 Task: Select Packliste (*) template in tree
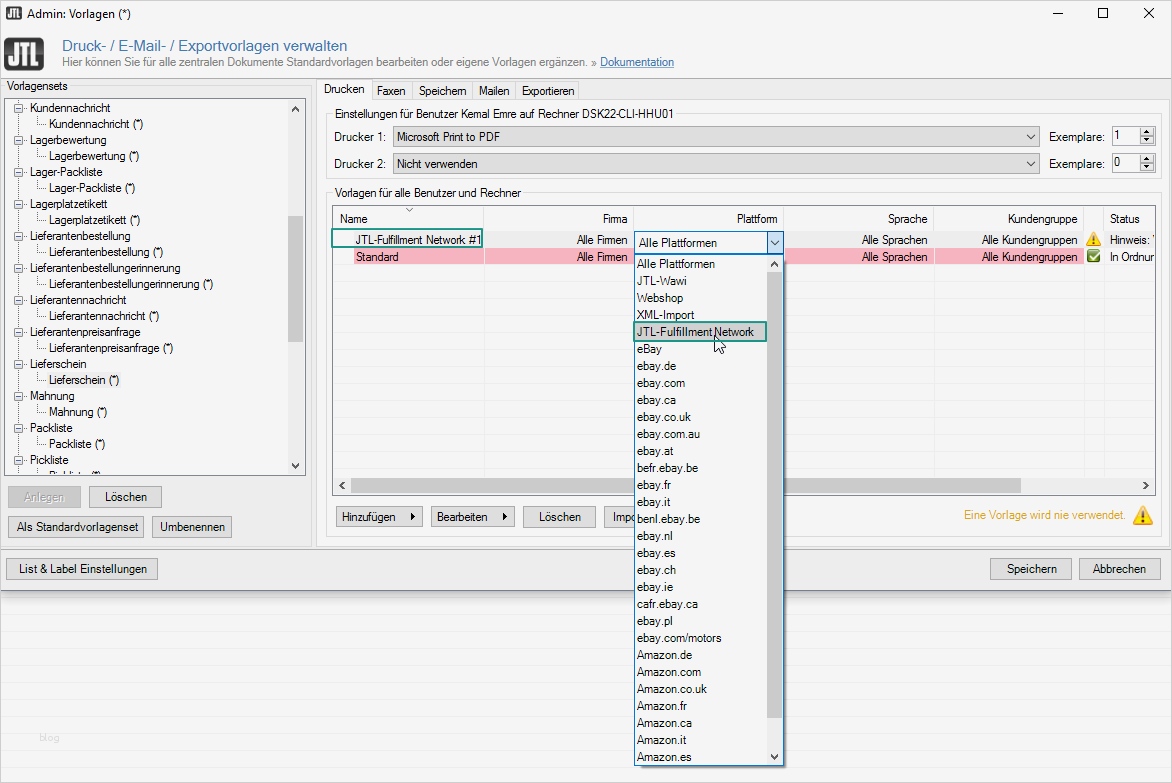pos(77,444)
